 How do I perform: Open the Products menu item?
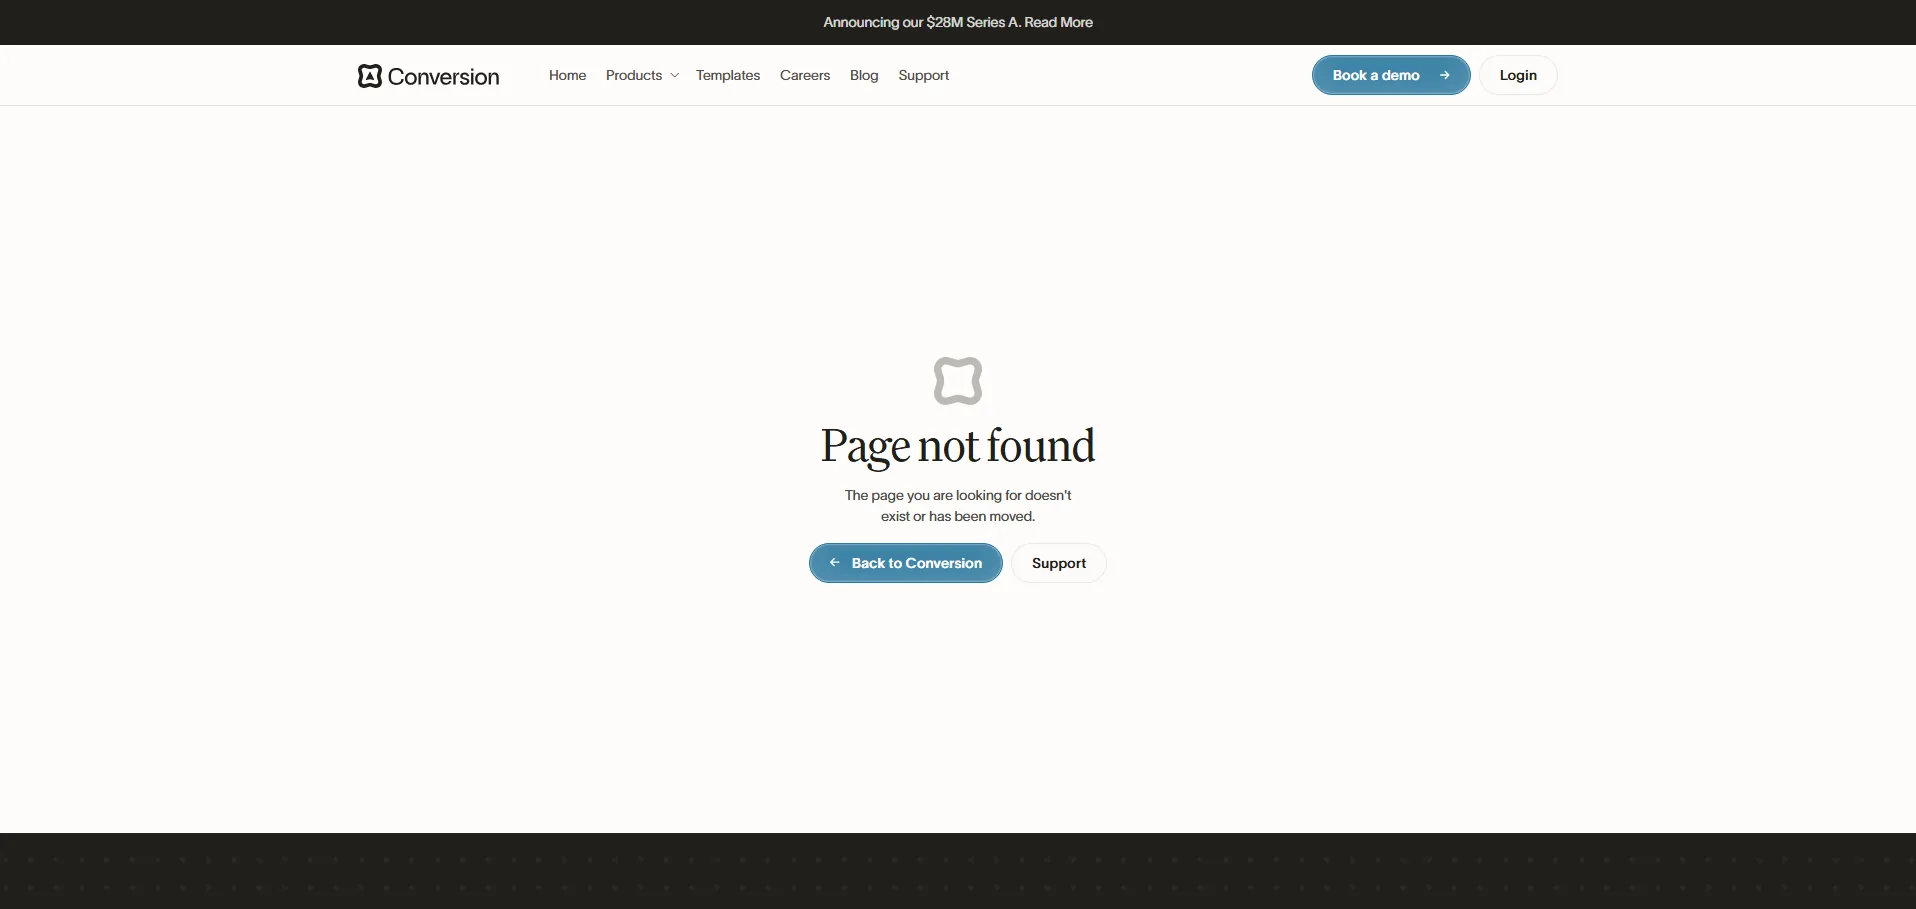pyautogui.click(x=633, y=75)
